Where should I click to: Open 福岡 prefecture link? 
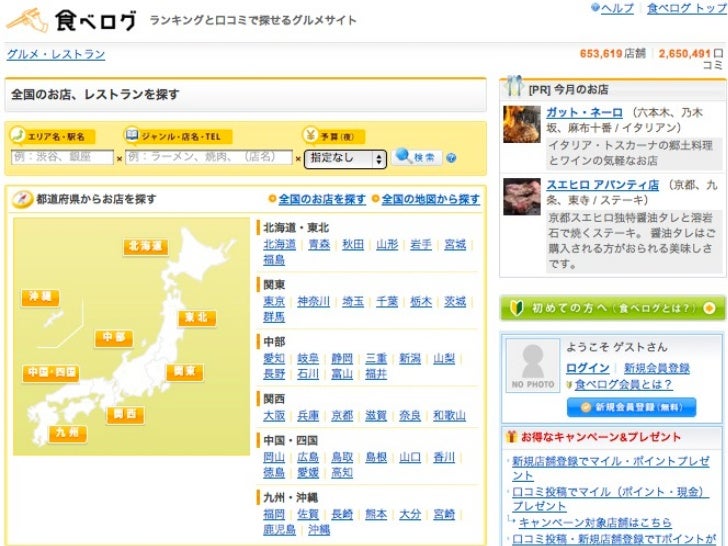coord(274,514)
